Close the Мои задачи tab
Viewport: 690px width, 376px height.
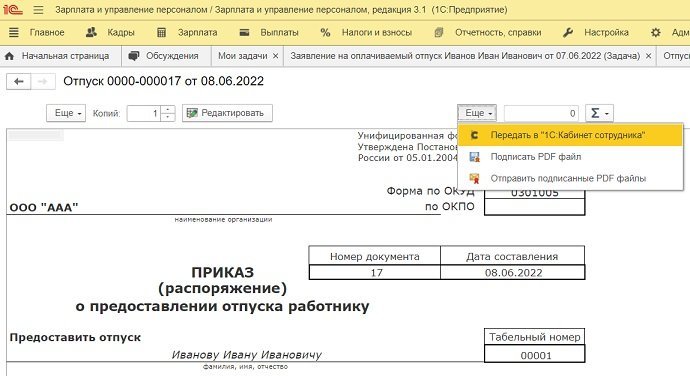[x=275, y=56]
